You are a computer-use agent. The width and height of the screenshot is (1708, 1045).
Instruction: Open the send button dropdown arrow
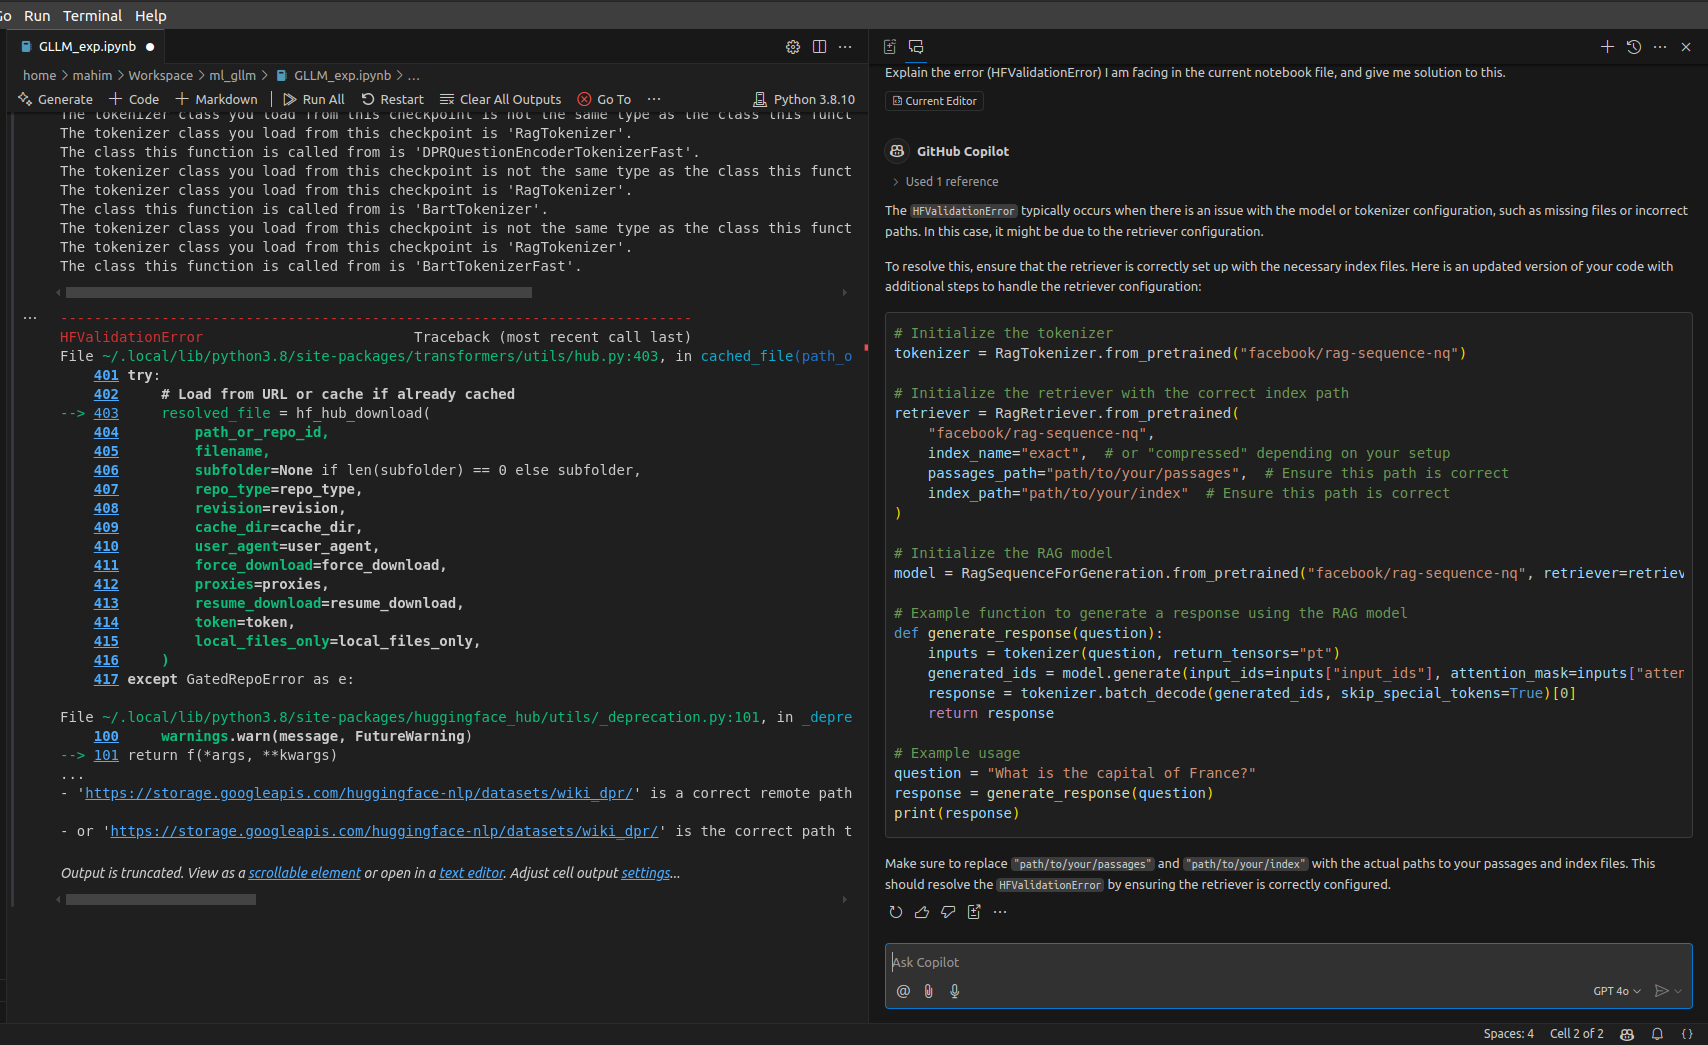pyautogui.click(x=1678, y=991)
